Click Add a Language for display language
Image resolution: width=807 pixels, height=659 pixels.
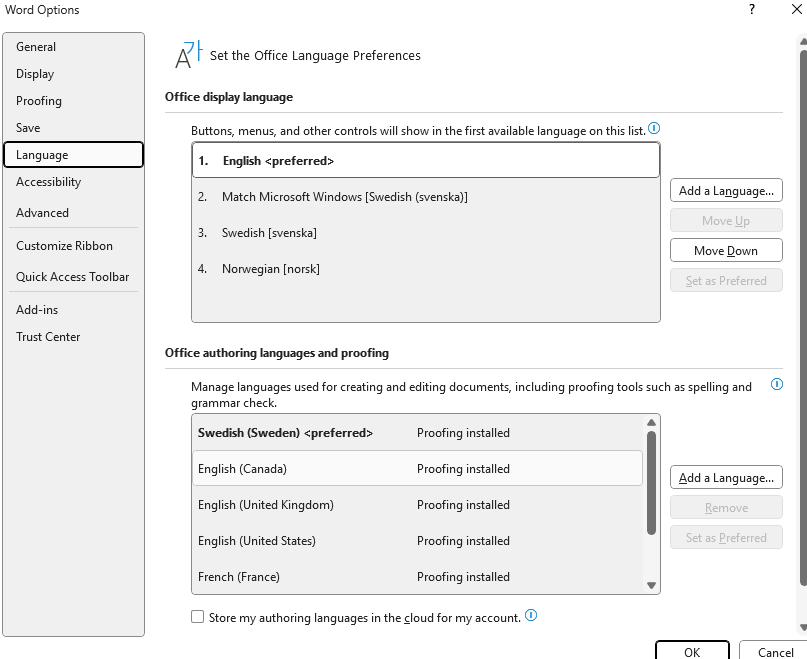click(x=726, y=190)
